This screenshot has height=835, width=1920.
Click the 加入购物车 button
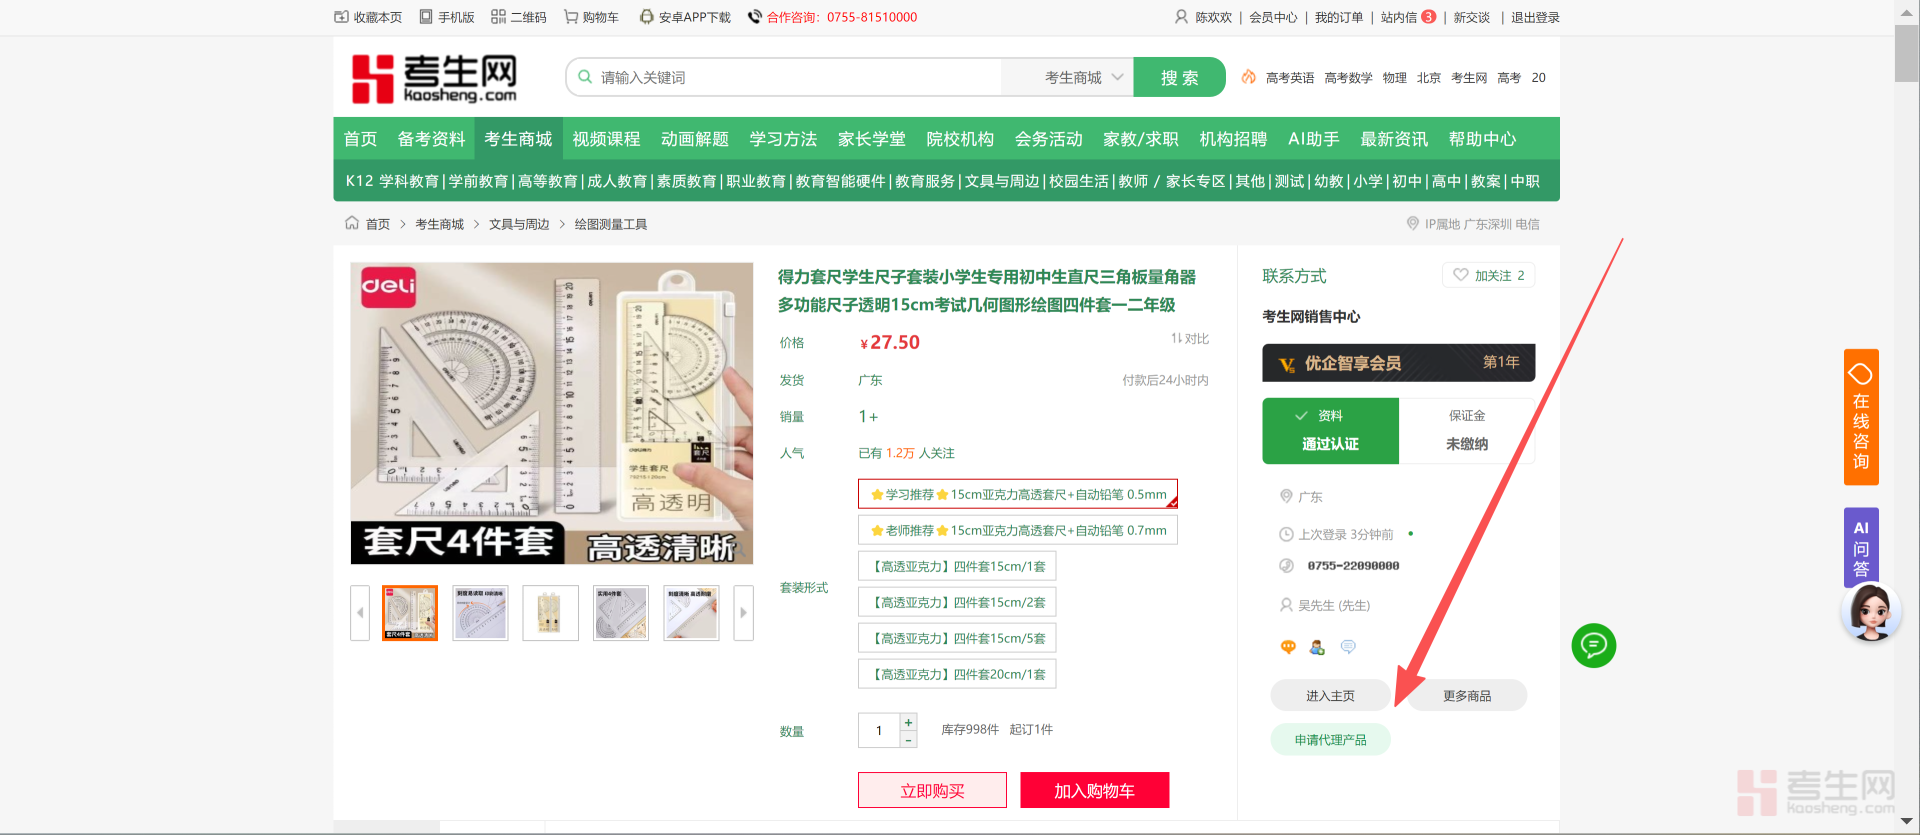click(x=1094, y=790)
